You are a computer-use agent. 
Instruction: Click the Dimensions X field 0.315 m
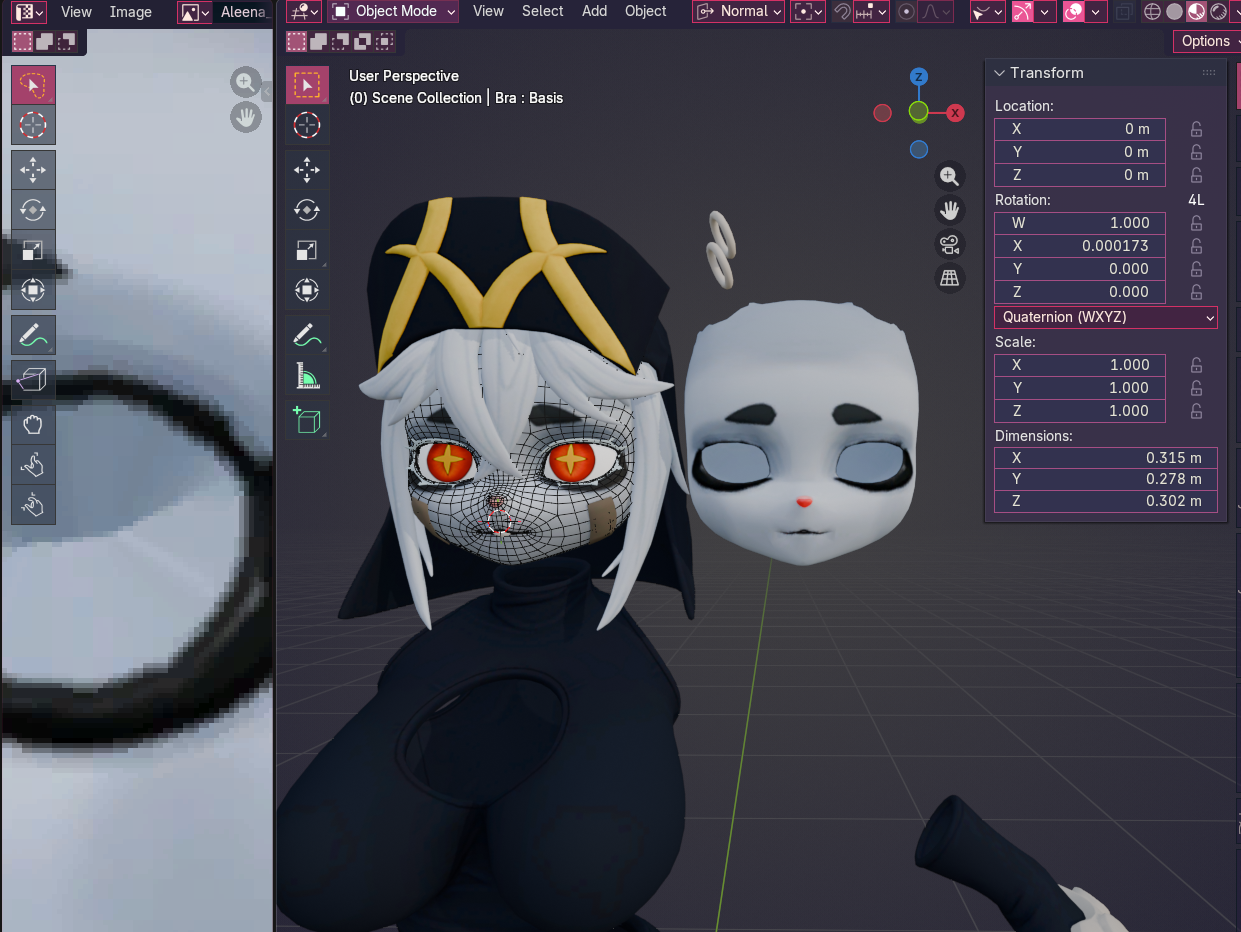pos(1105,458)
